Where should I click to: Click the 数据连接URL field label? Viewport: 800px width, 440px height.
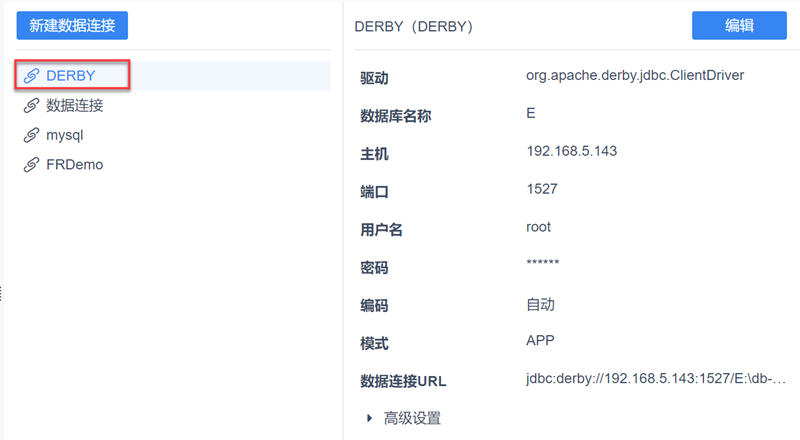coord(403,381)
